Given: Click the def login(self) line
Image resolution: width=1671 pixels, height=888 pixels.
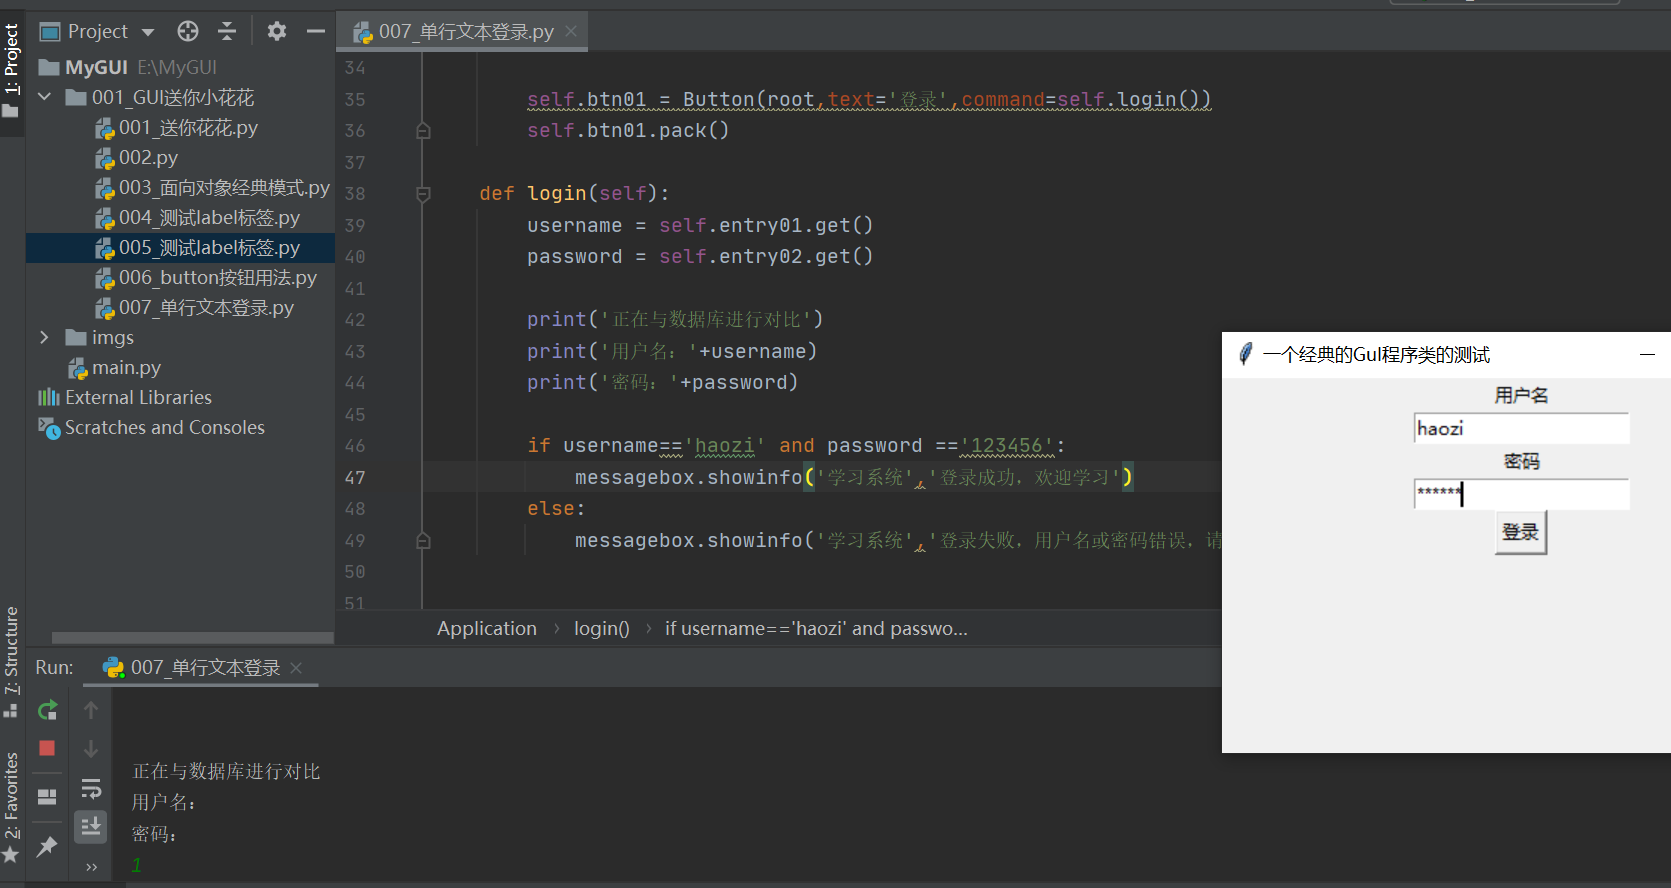Looking at the screenshot, I should (574, 193).
